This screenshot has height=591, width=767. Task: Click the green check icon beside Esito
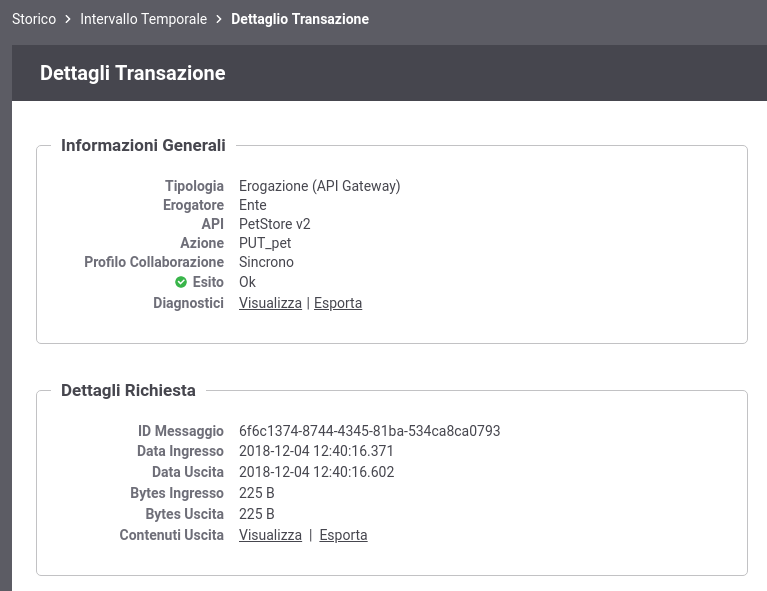click(x=181, y=282)
